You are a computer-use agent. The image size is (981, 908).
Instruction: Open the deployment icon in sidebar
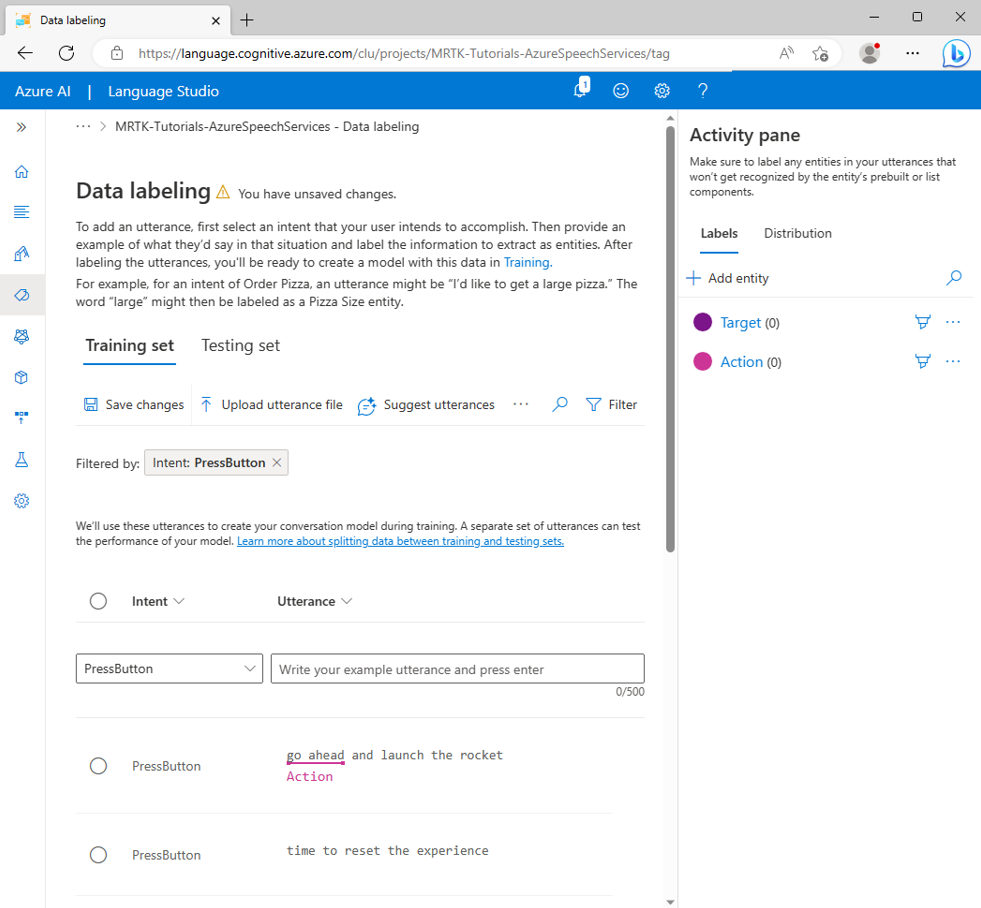(x=21, y=417)
